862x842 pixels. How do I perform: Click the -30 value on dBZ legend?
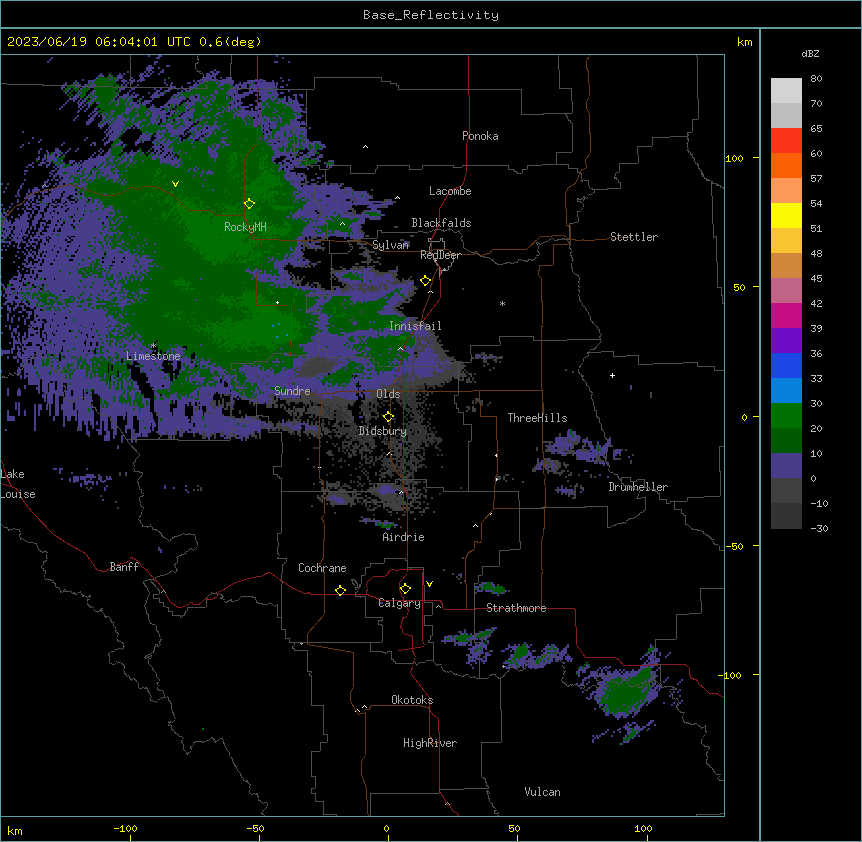819,528
